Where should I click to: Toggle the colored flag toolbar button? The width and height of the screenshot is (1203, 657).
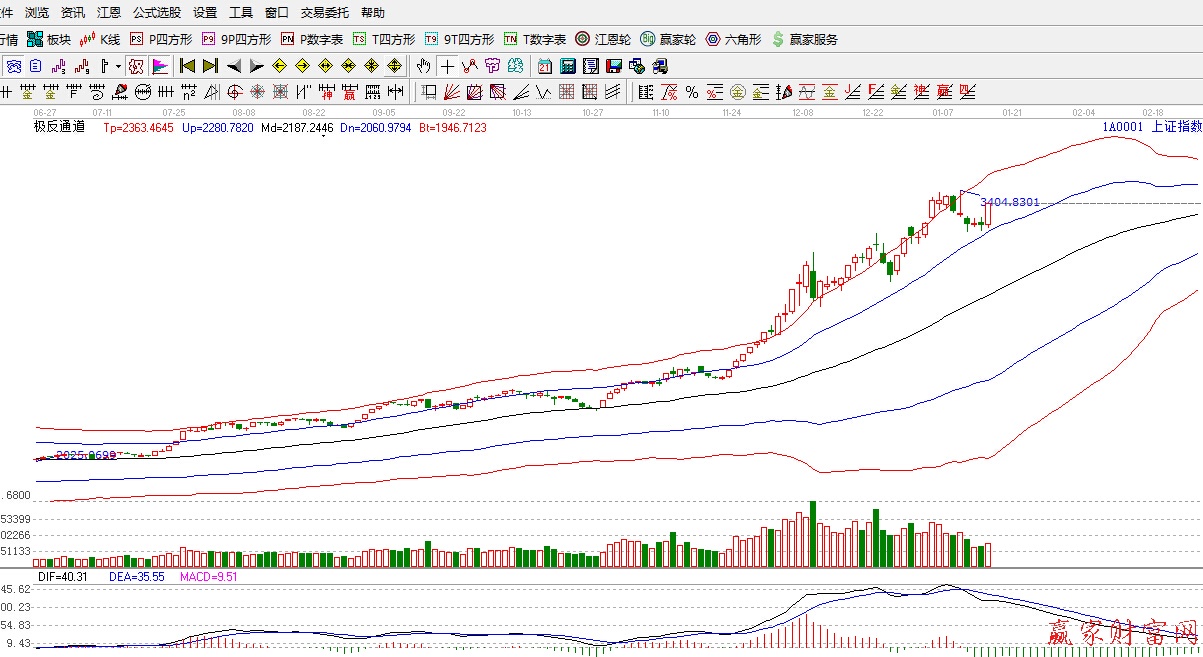pos(160,67)
